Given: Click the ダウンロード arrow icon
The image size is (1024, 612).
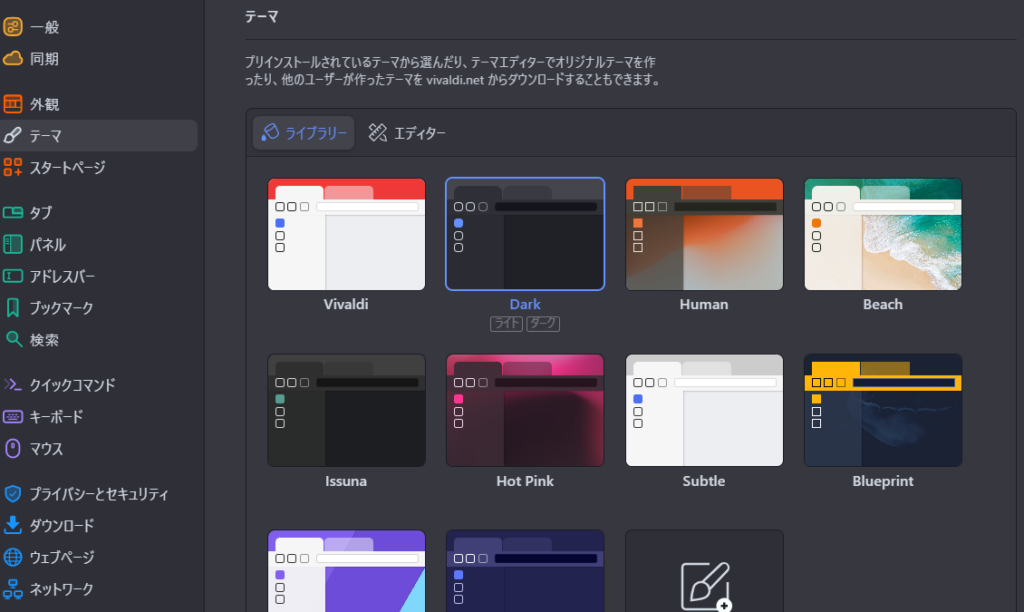Looking at the screenshot, I should (x=13, y=525).
